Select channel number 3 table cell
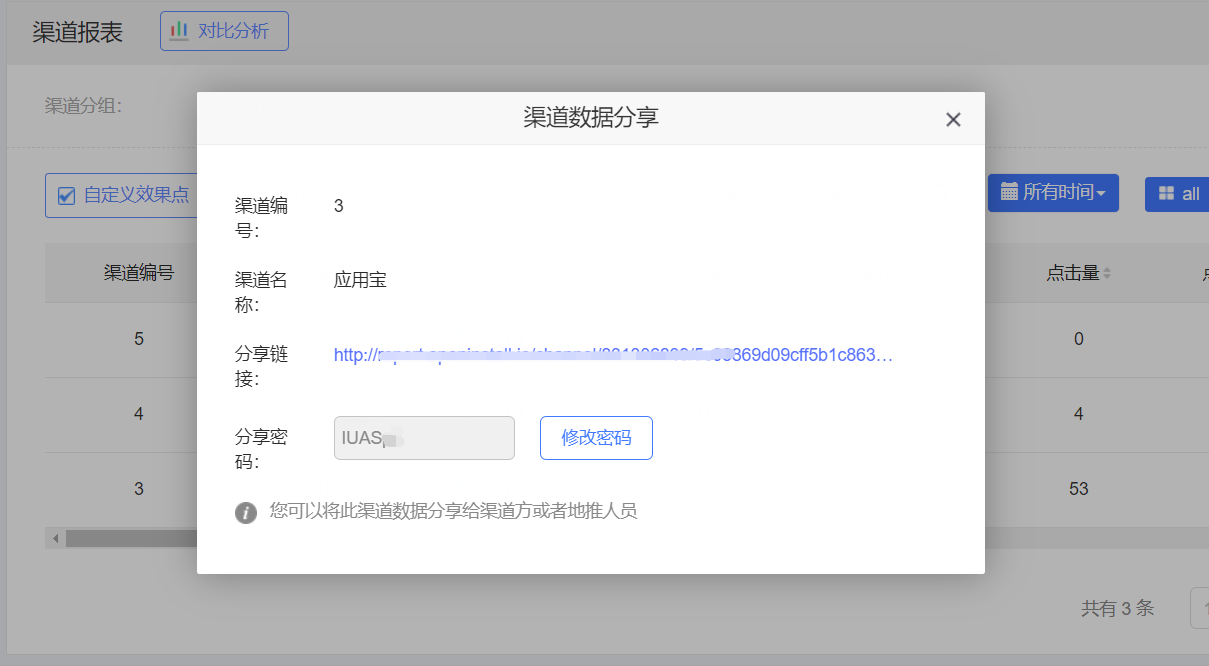 click(x=139, y=489)
